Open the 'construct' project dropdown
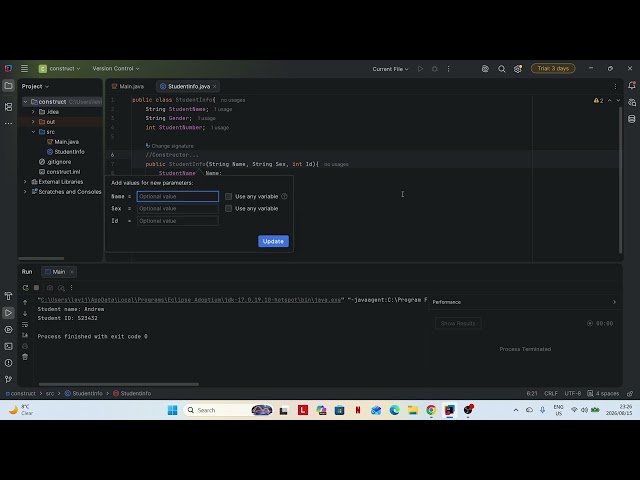Viewport: 640px width, 480px height. (x=60, y=69)
